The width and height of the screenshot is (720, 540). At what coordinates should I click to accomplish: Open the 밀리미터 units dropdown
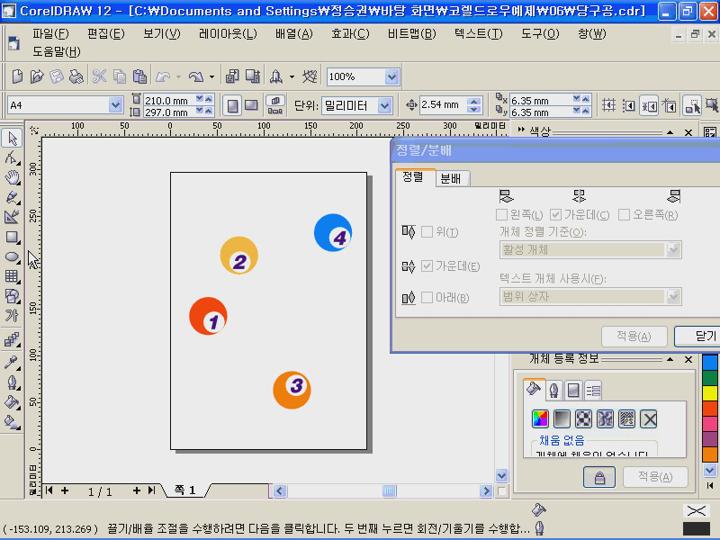tap(385, 106)
